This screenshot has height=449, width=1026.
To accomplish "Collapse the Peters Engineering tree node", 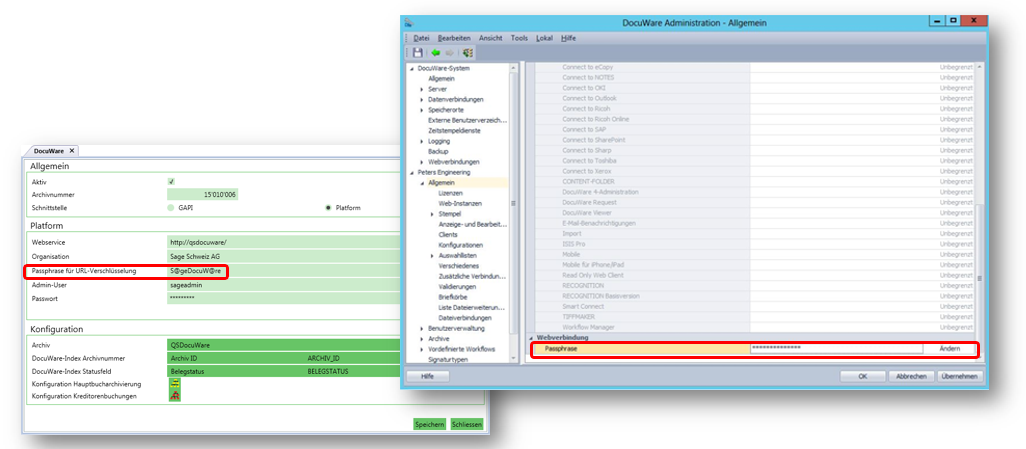I will [412, 172].
